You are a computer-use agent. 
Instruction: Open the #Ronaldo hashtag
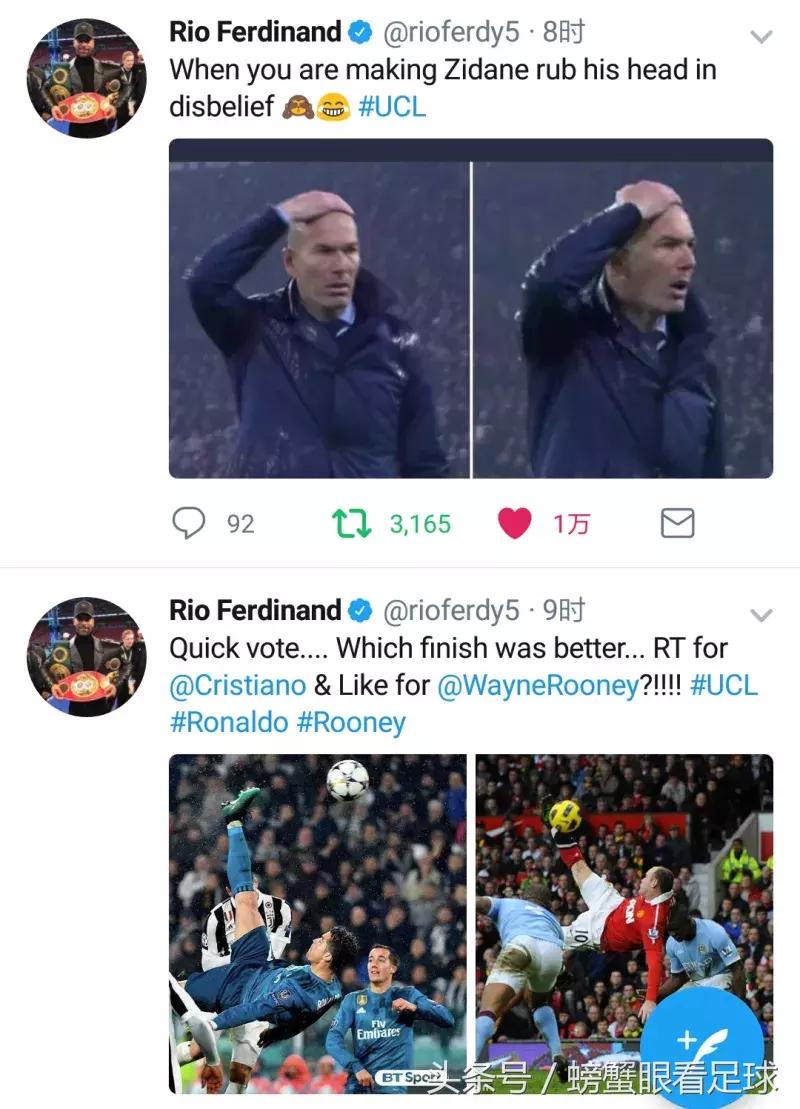(x=229, y=723)
